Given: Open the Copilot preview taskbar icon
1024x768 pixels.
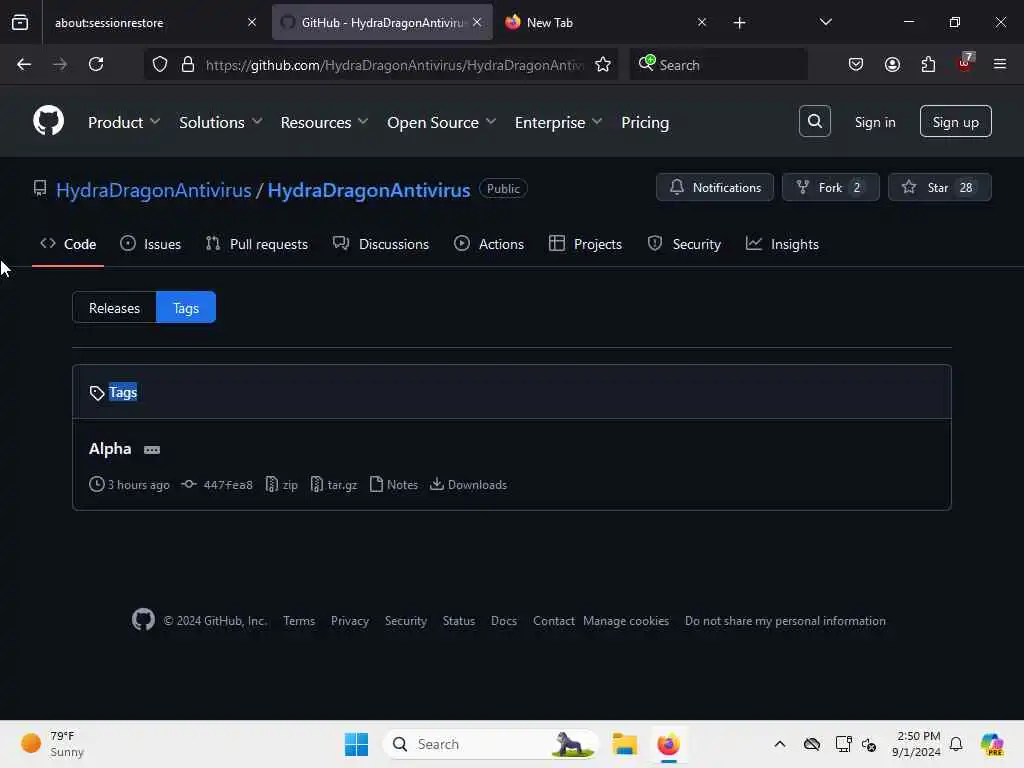Looking at the screenshot, I should point(992,744).
